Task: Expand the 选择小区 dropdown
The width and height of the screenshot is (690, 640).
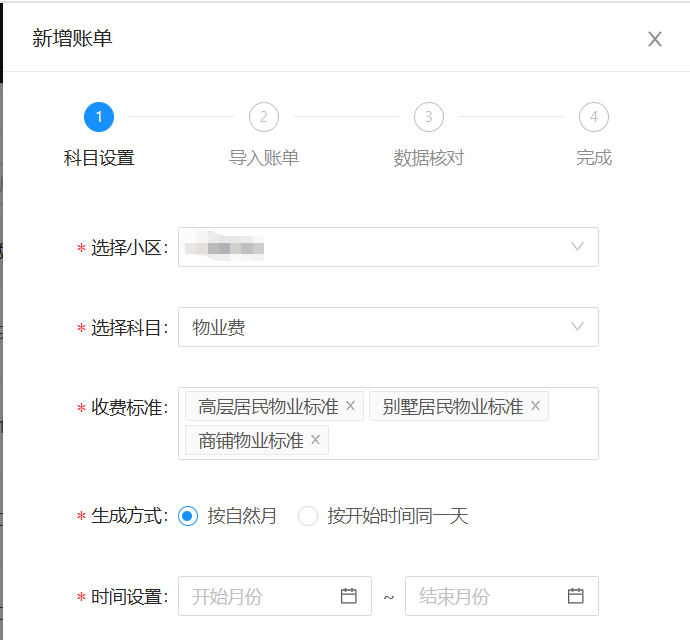Action: [577, 247]
